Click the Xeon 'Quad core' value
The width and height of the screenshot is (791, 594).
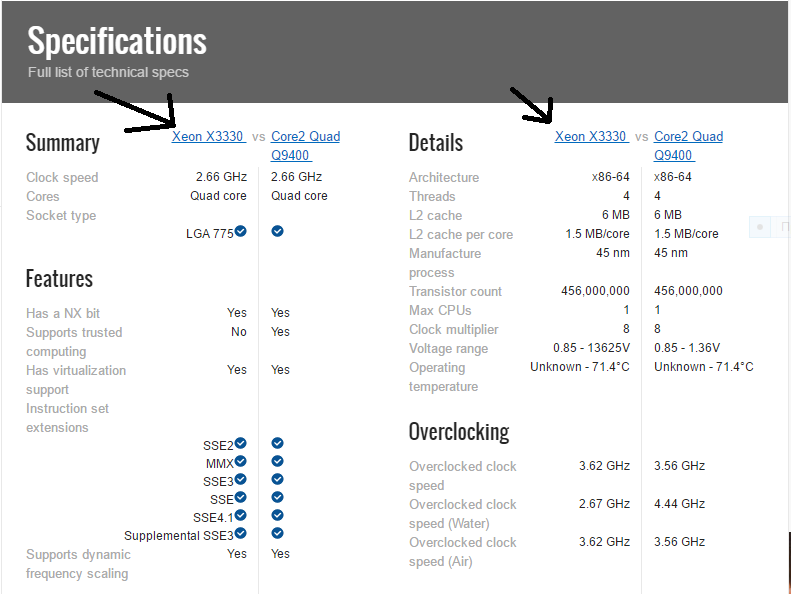[x=218, y=196]
